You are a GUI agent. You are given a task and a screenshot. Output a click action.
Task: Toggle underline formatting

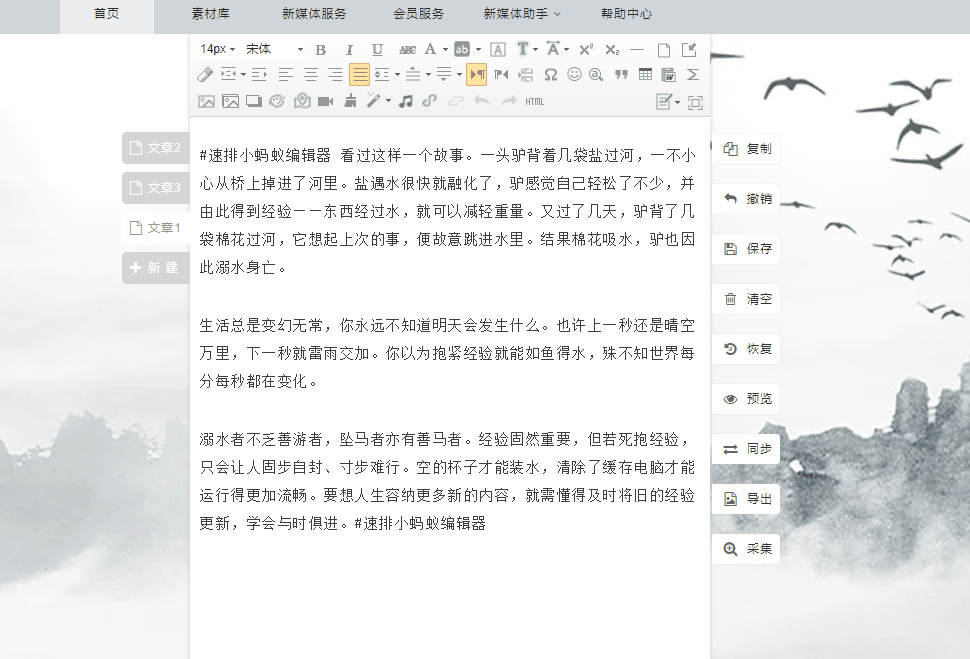[377, 49]
